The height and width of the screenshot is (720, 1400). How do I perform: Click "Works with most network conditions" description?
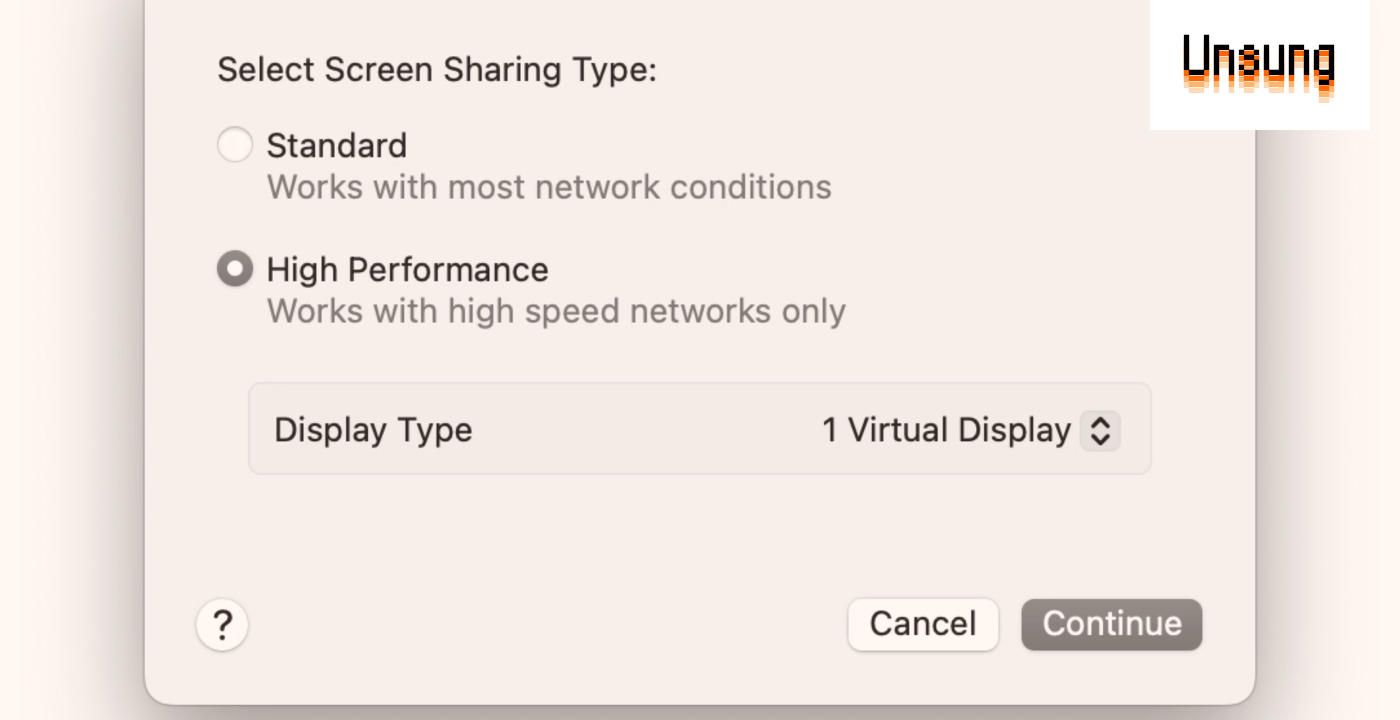[x=549, y=187]
